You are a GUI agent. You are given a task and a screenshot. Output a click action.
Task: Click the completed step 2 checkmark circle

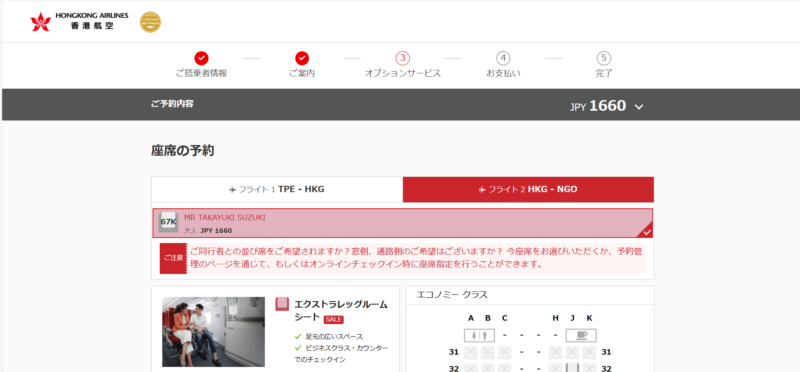pos(302,58)
